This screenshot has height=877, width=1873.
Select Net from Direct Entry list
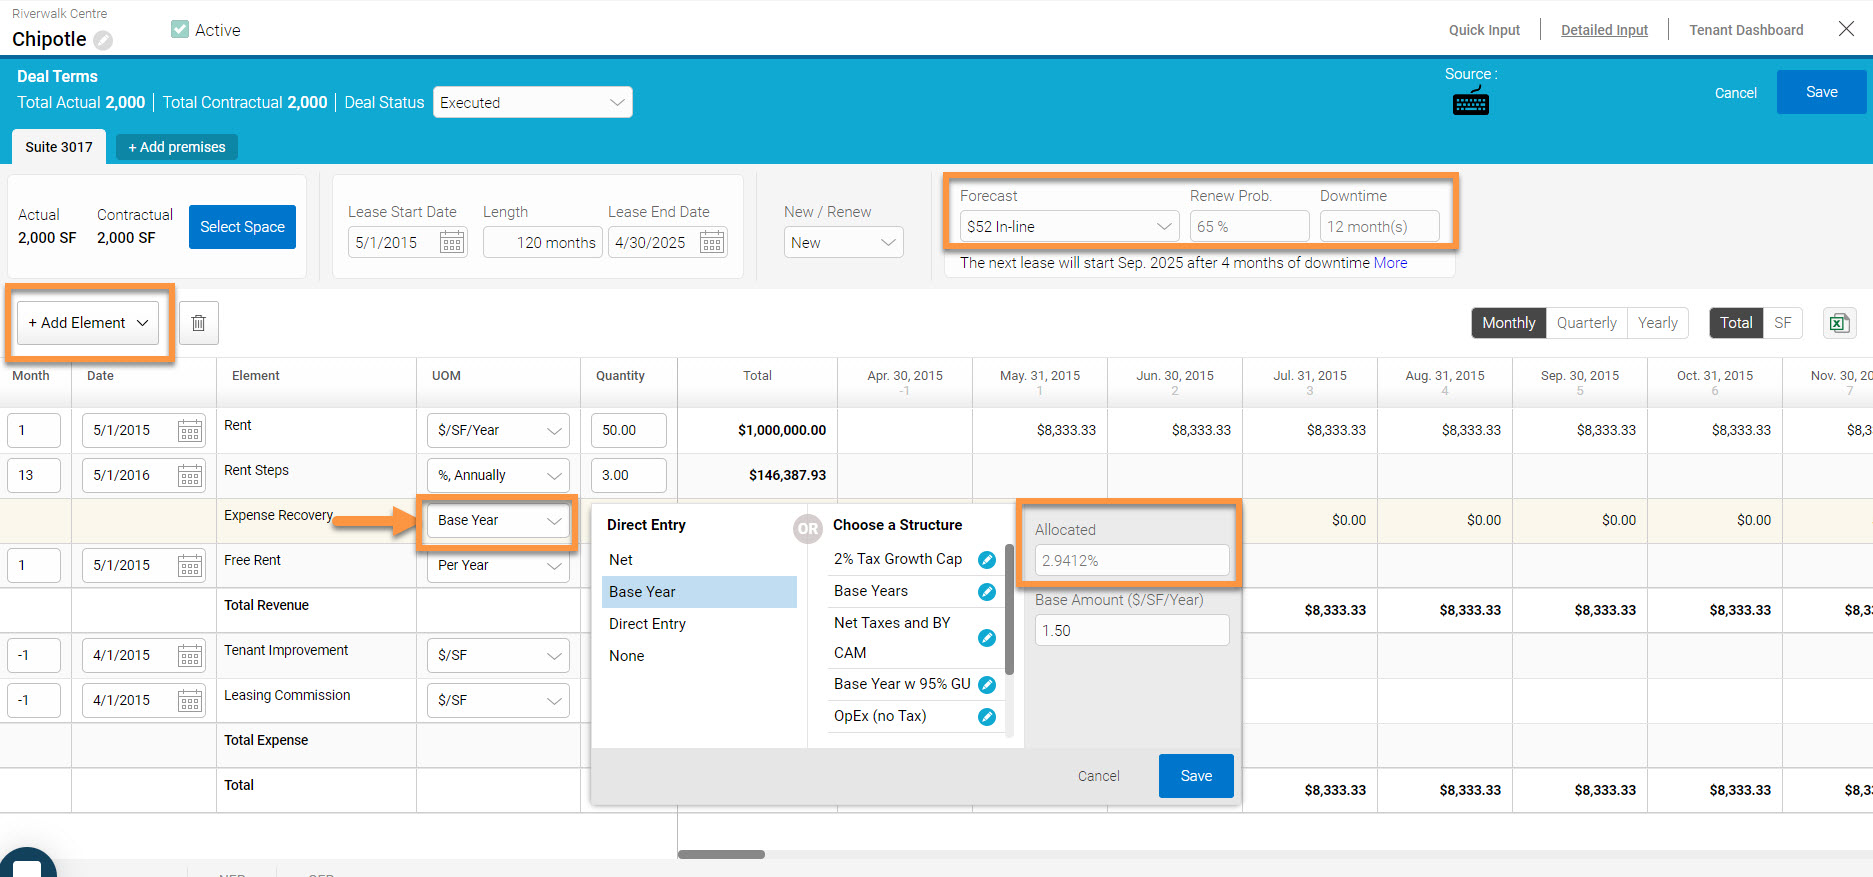[x=621, y=560]
